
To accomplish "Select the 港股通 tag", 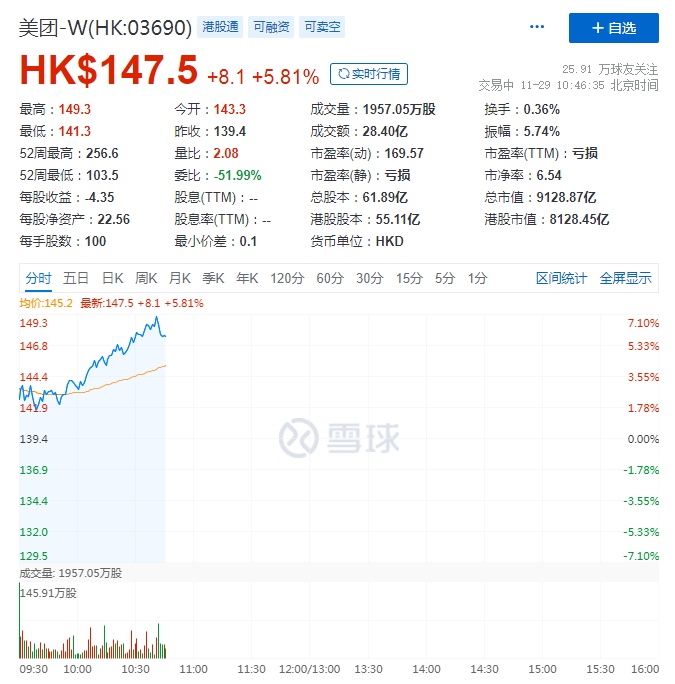I will pyautogui.click(x=220, y=27).
